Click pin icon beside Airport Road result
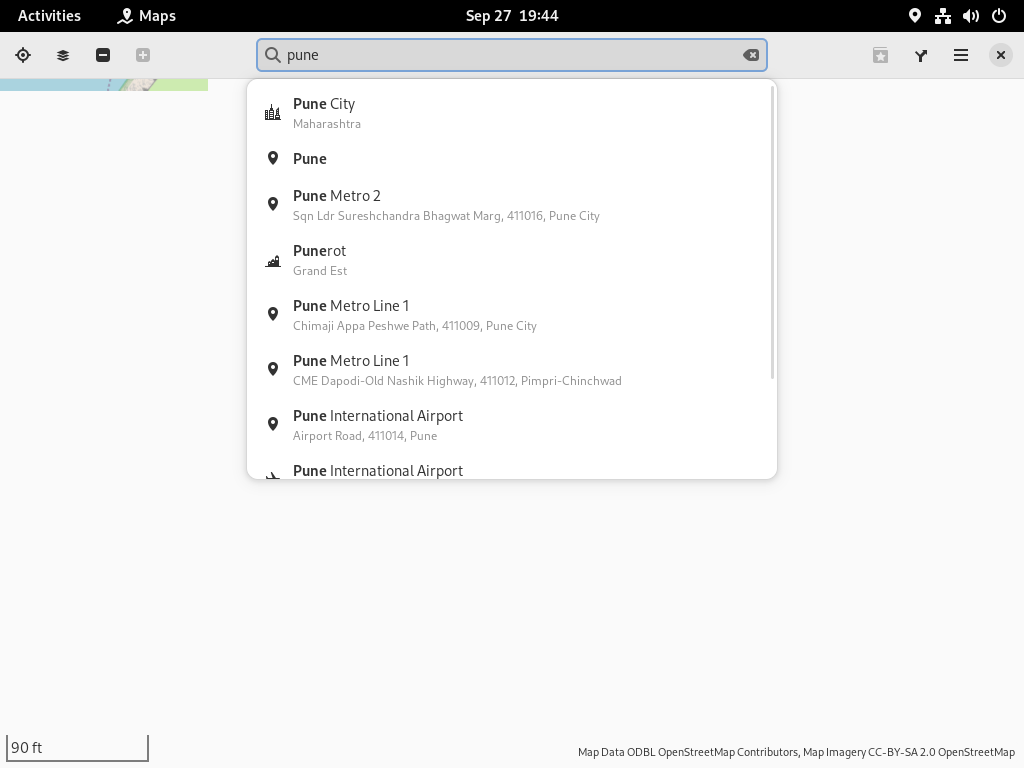The width and height of the screenshot is (1024, 768). (x=273, y=424)
